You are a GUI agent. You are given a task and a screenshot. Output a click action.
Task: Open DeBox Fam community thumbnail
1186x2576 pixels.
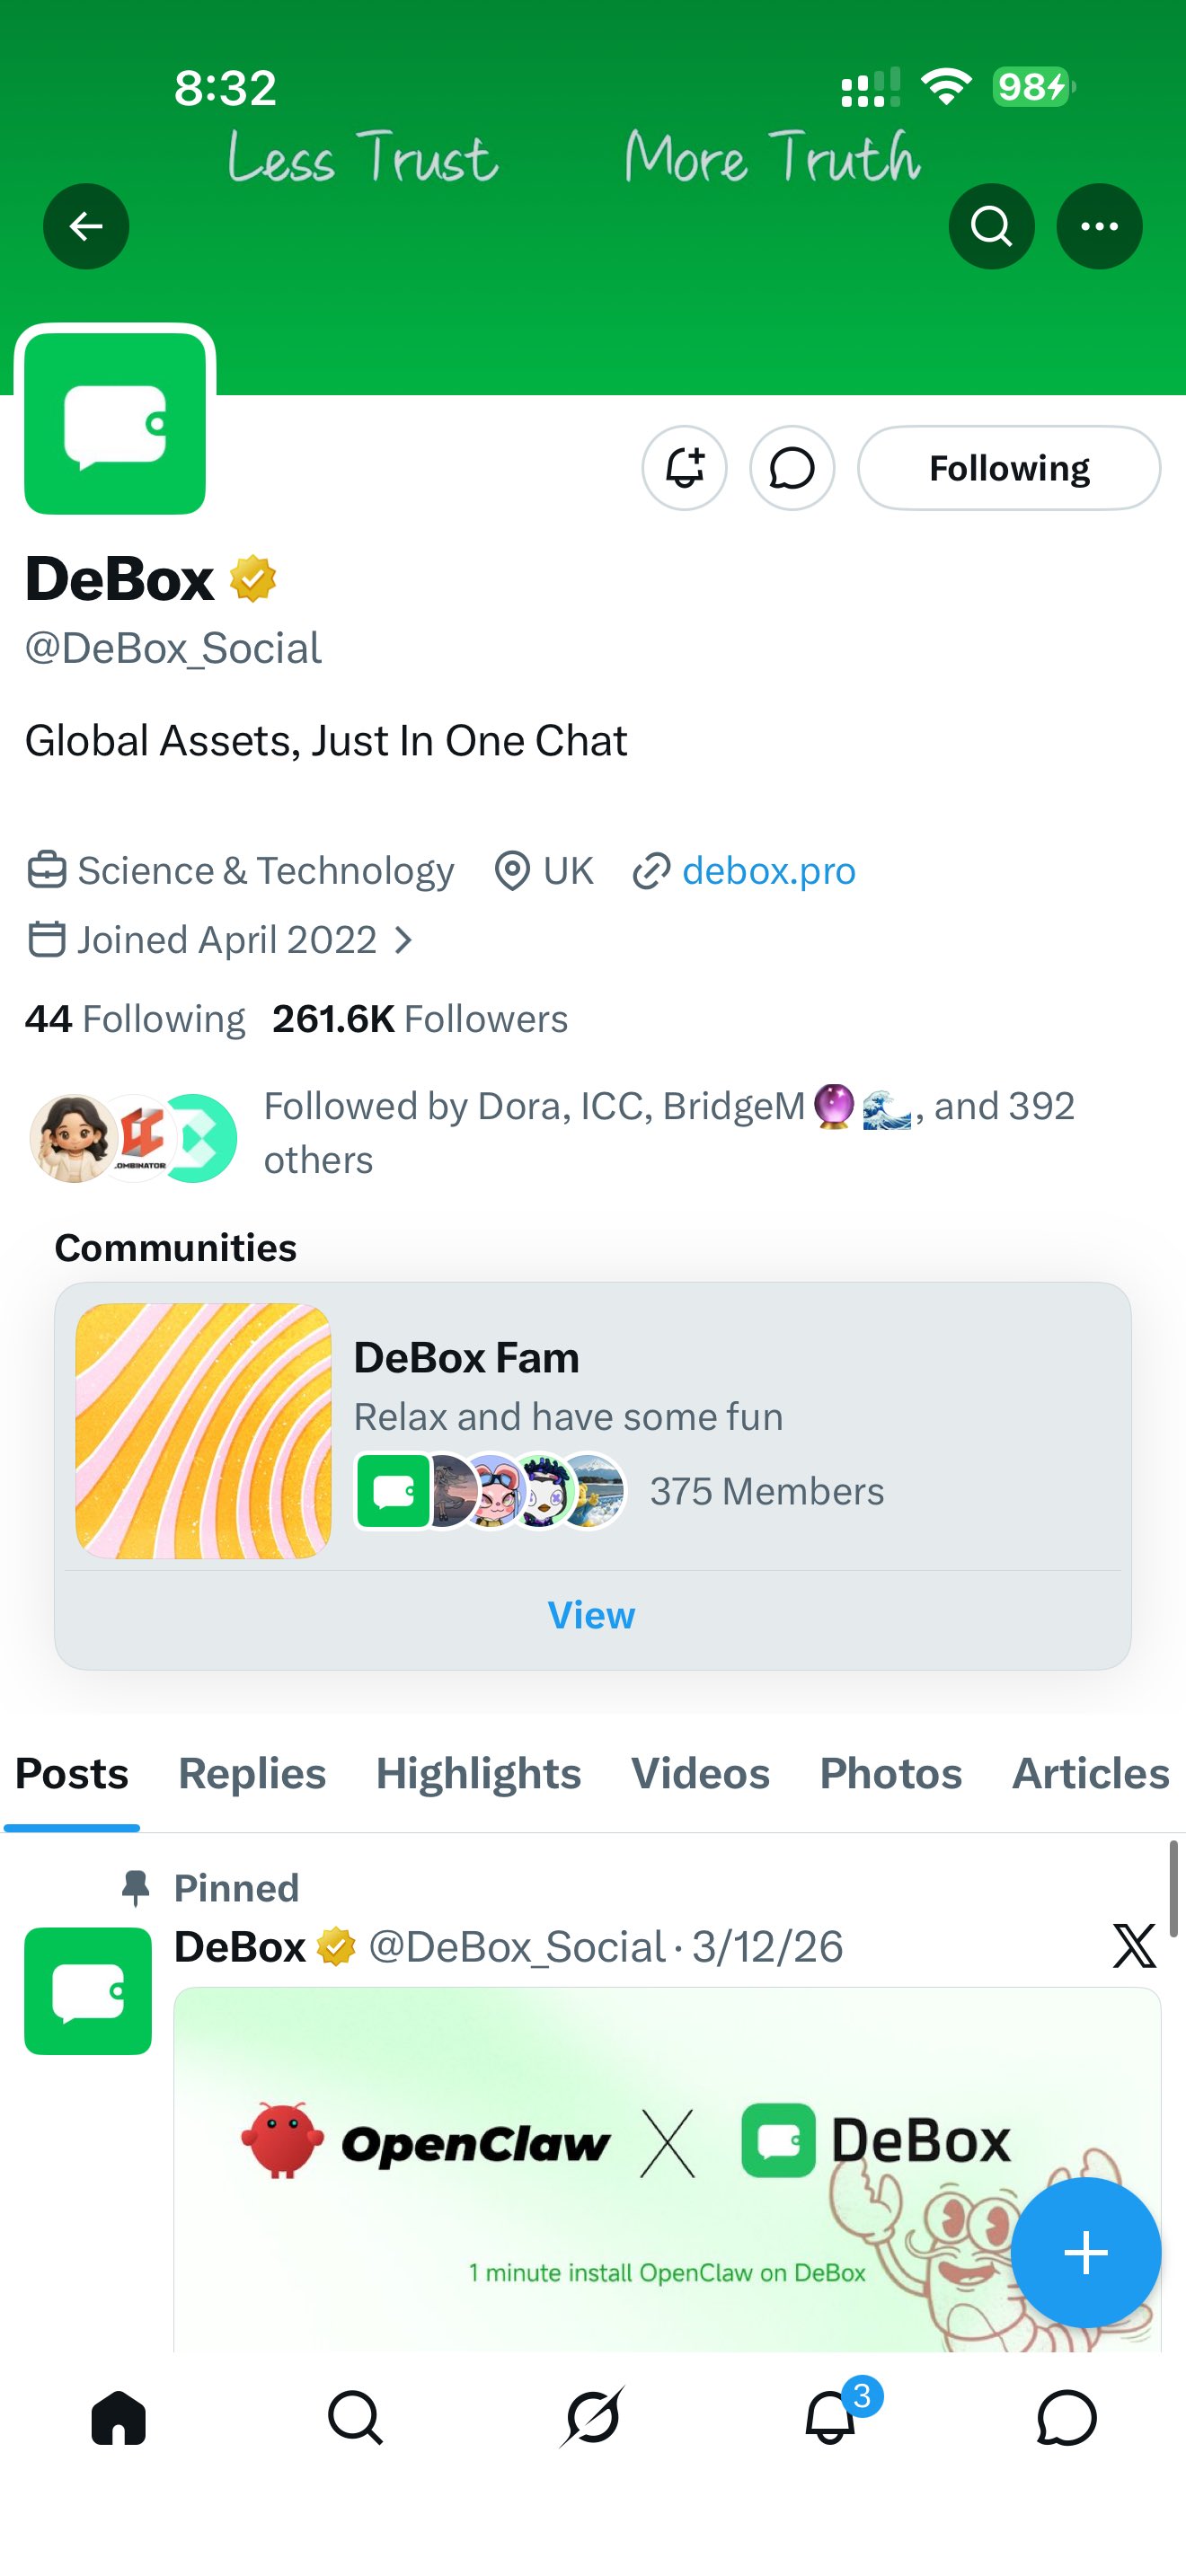(203, 1431)
